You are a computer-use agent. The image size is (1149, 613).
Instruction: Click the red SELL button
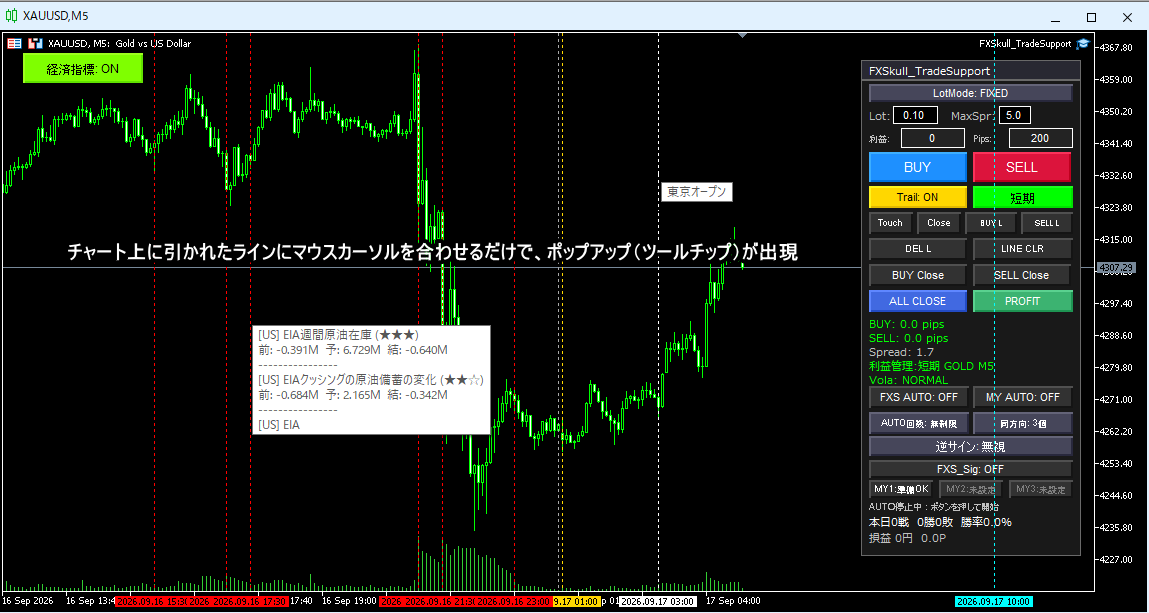pos(1022,167)
